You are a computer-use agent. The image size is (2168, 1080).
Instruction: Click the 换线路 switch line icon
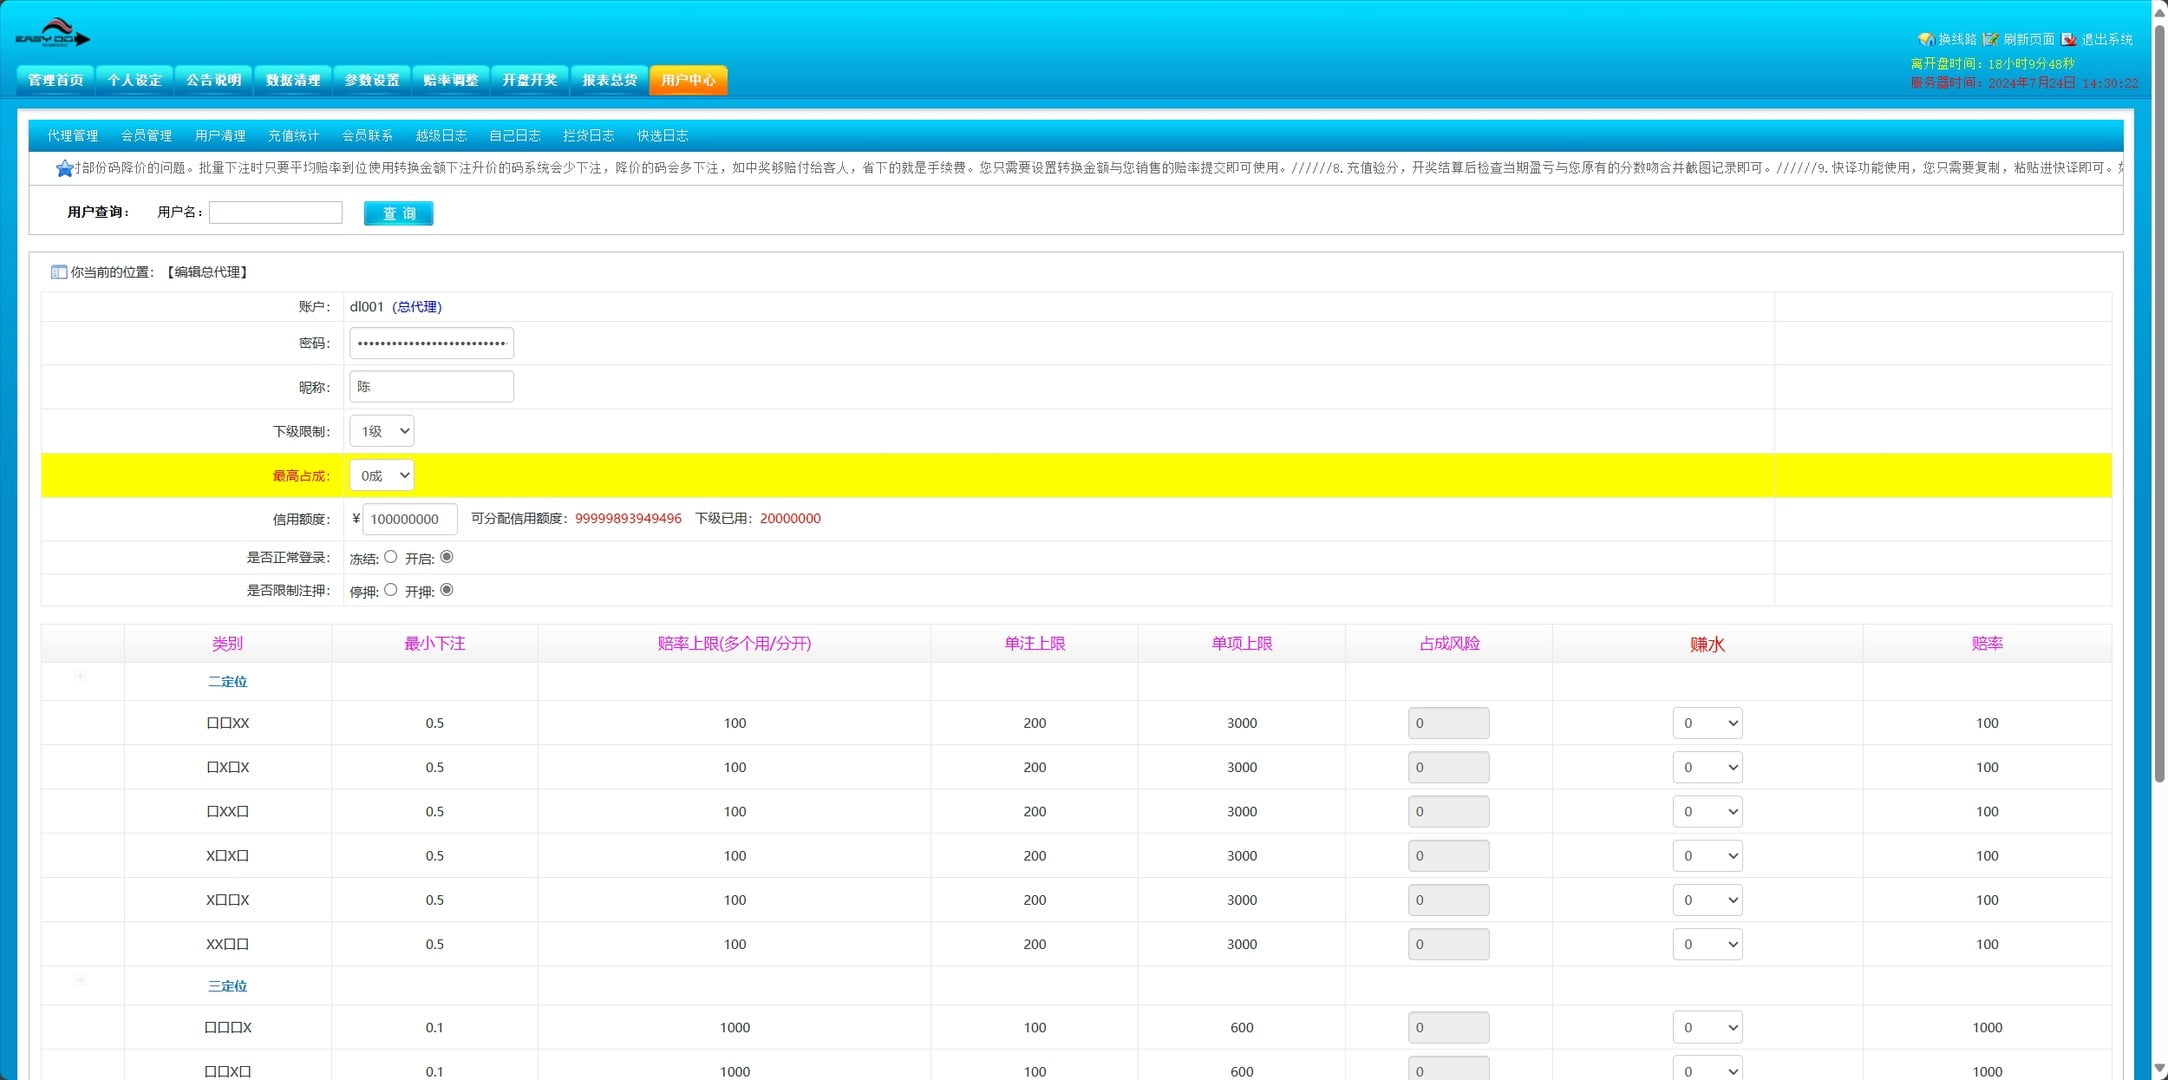1925,40
